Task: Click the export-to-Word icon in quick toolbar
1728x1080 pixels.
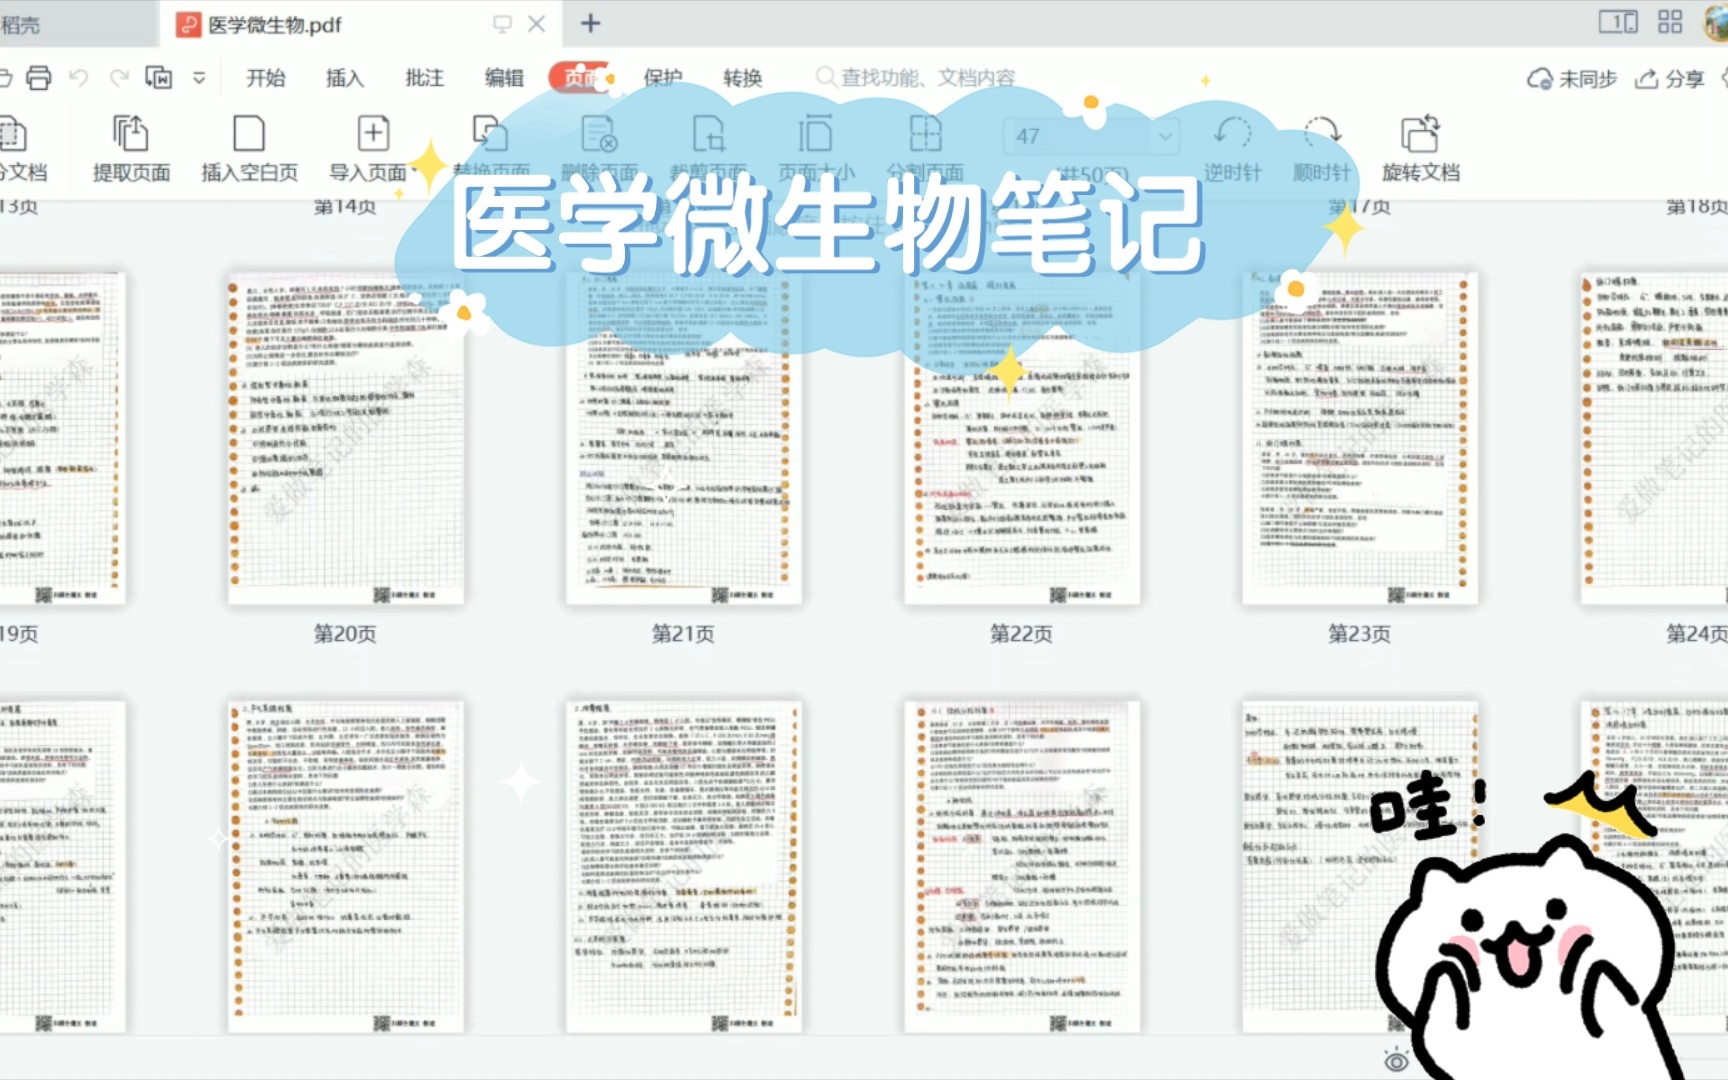Action: pos(159,78)
